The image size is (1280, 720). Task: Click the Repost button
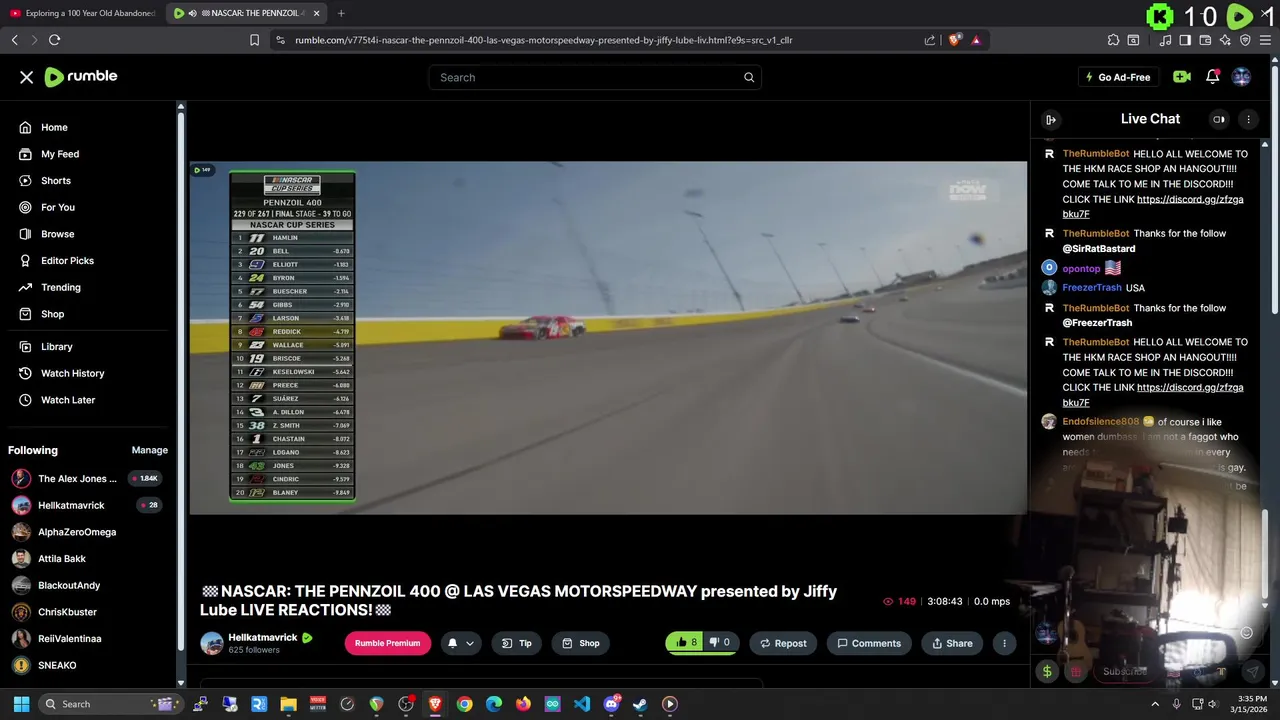point(783,643)
